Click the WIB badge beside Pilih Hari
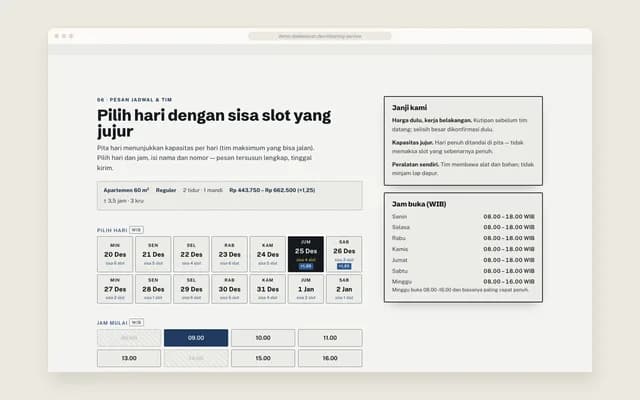This screenshot has width=640, height=400. click(x=136, y=230)
